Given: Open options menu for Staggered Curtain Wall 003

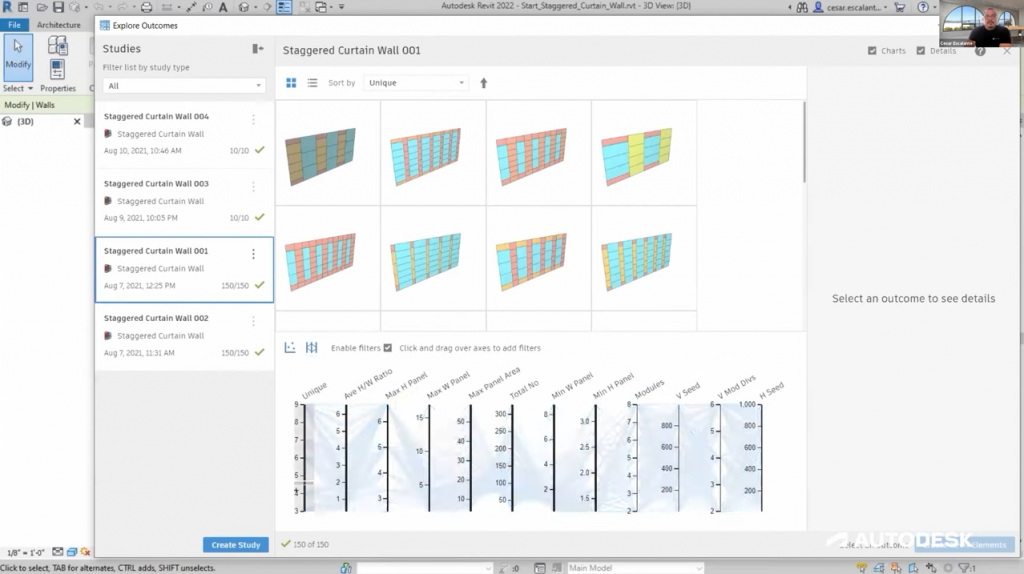Looking at the screenshot, I should coord(253,187).
